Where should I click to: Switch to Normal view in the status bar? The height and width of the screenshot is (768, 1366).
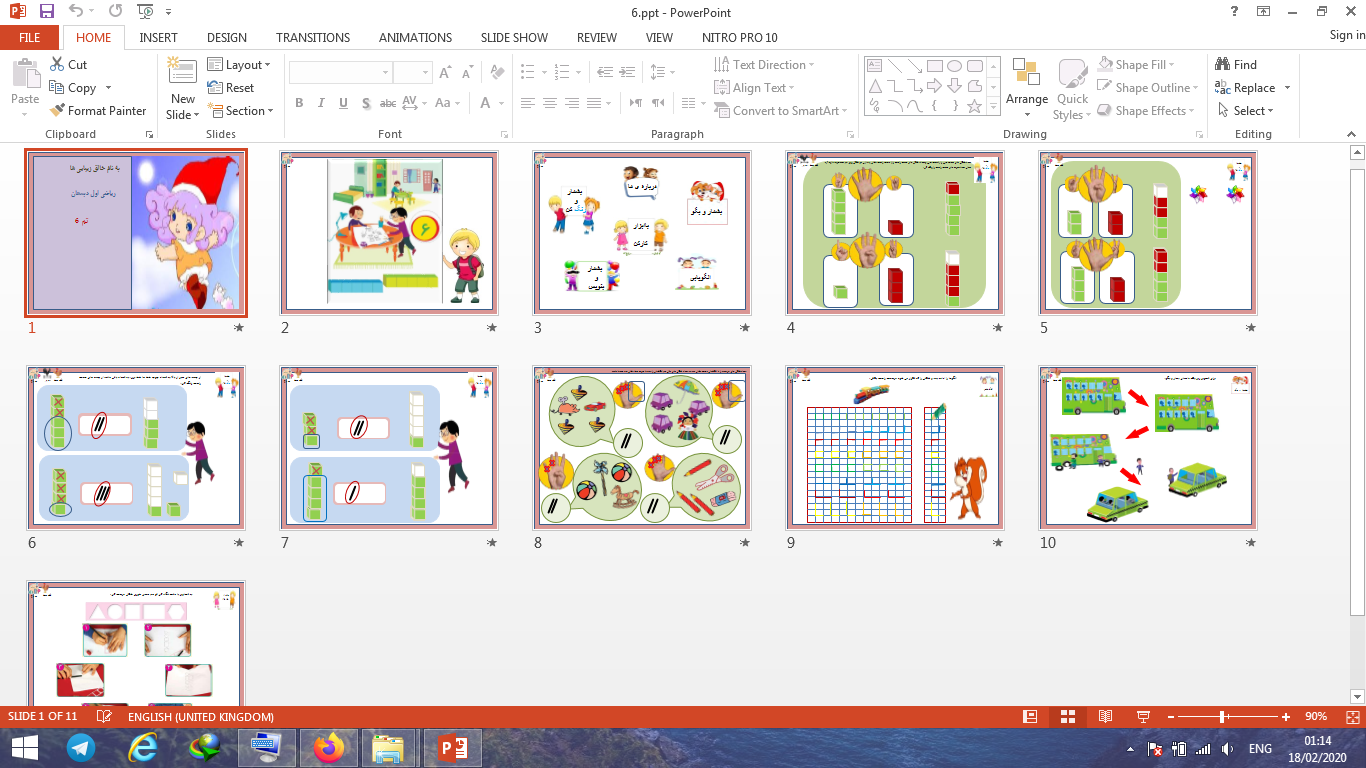1030,717
